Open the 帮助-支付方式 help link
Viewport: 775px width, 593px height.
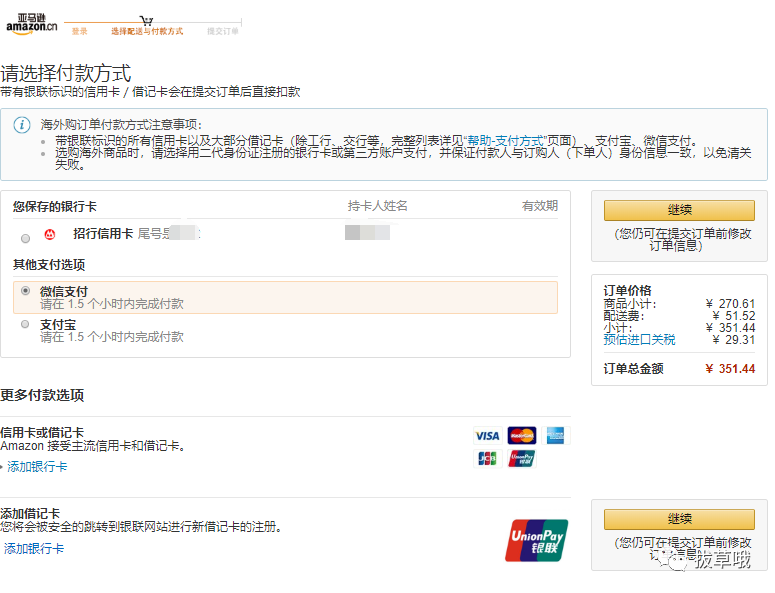[x=507, y=141]
